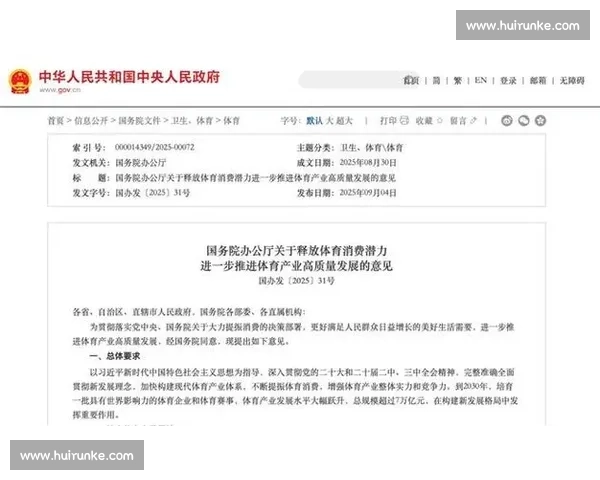
Task: Open the 邮箱 mailbox link
Action: coord(538,80)
